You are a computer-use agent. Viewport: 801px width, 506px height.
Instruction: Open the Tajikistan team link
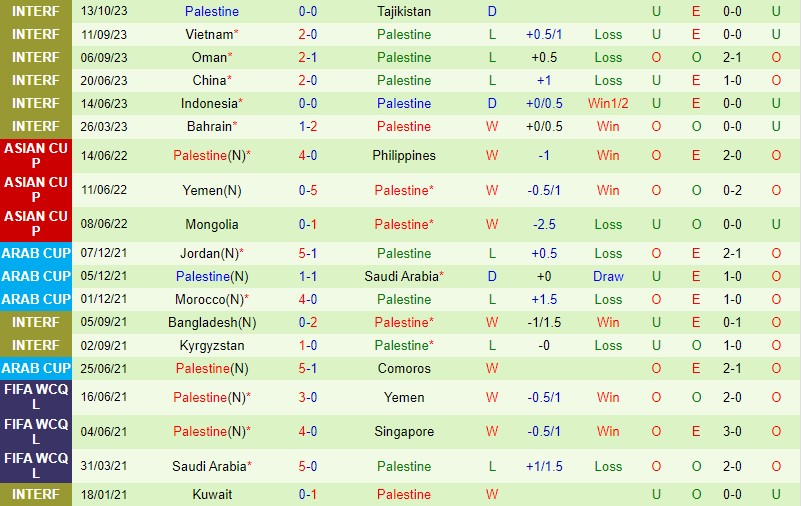(x=404, y=11)
